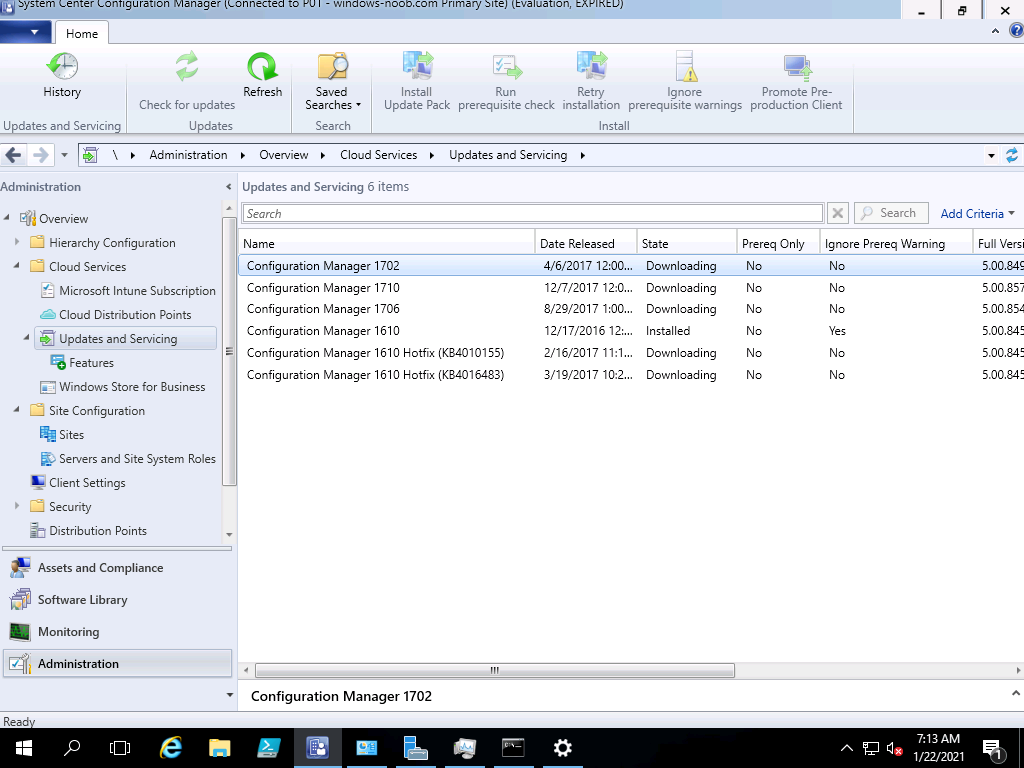Select Configuration Manager 1610 Hotfix (KB4010155)
Screen dimensions: 1024x768
pyautogui.click(x=631, y=353)
